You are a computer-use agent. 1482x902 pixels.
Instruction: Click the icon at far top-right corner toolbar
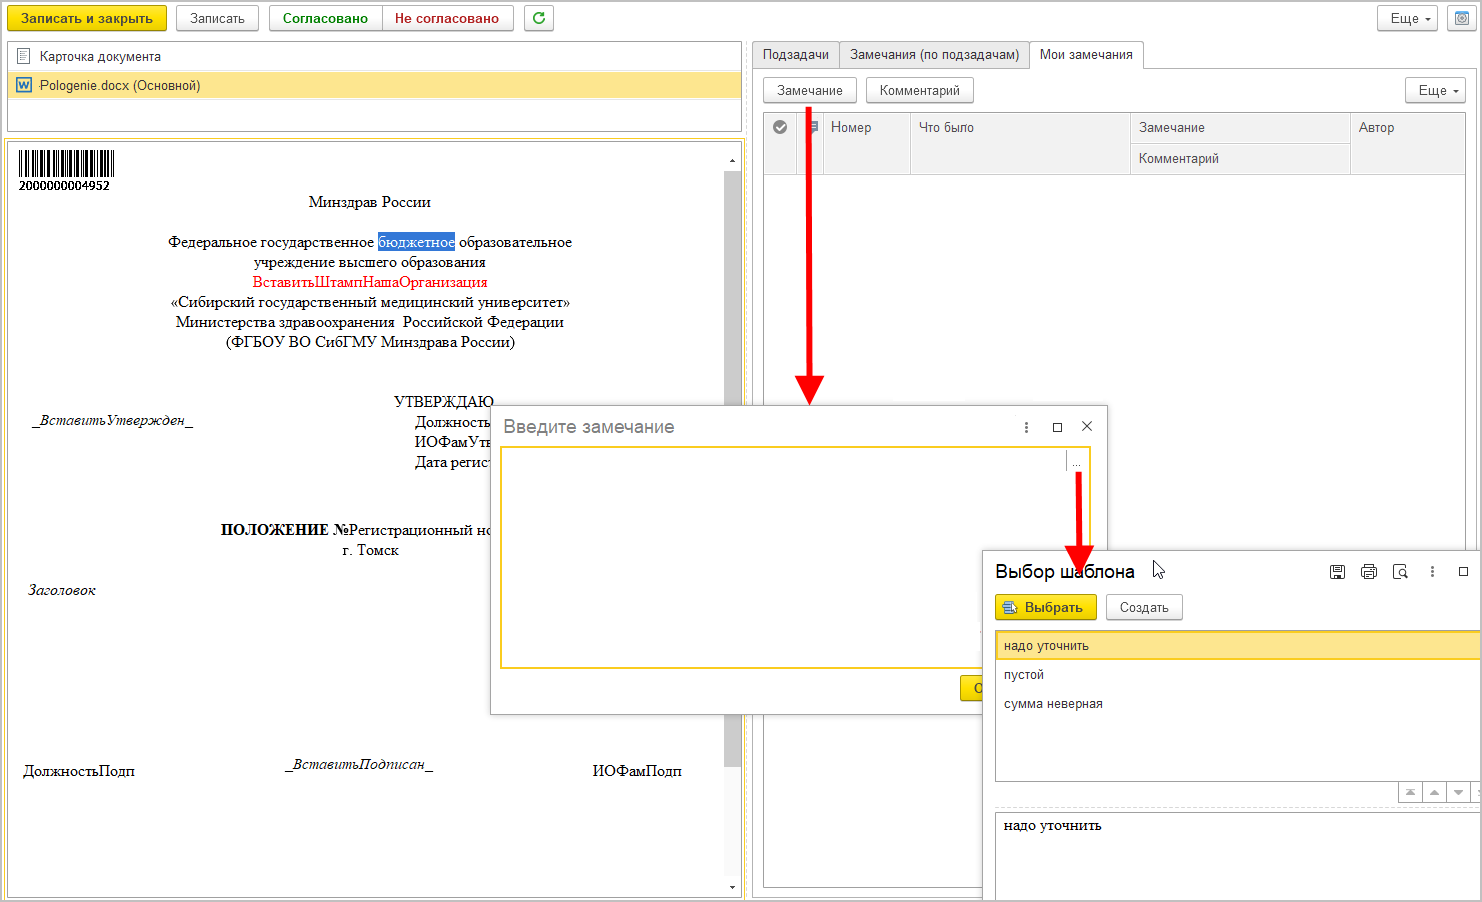pyautogui.click(x=1461, y=18)
